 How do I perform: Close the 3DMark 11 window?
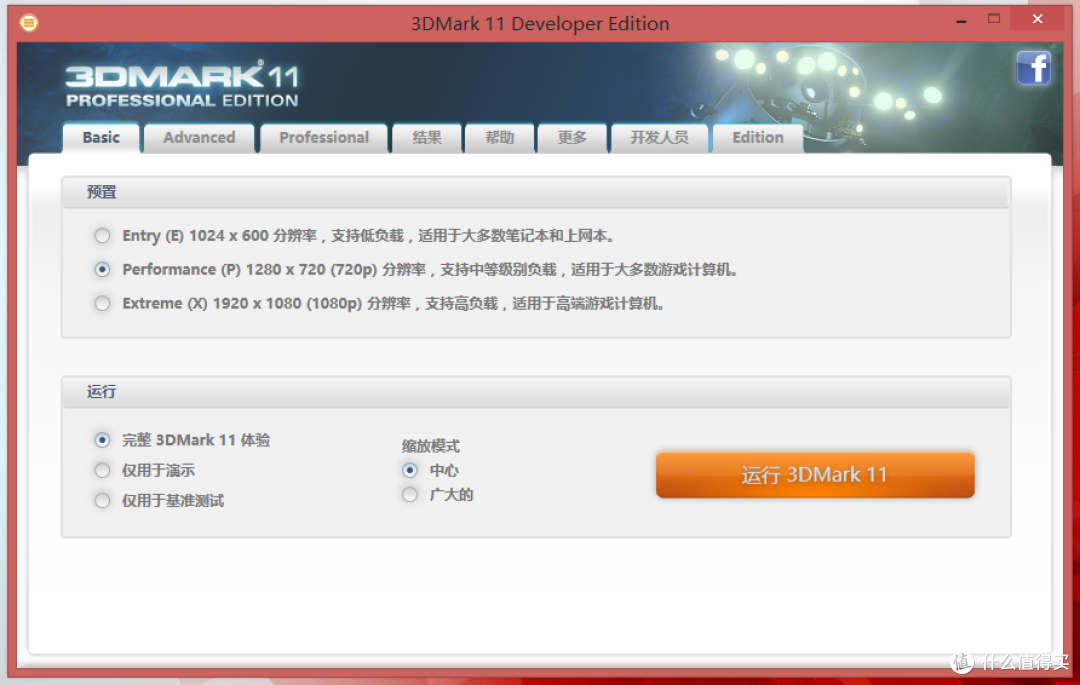1037,19
